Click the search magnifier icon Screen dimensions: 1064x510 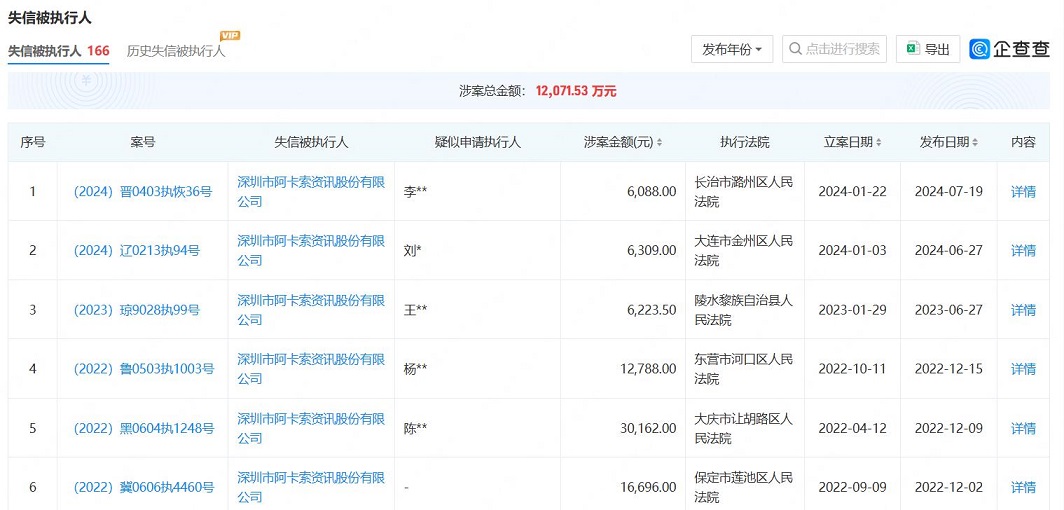(x=795, y=49)
